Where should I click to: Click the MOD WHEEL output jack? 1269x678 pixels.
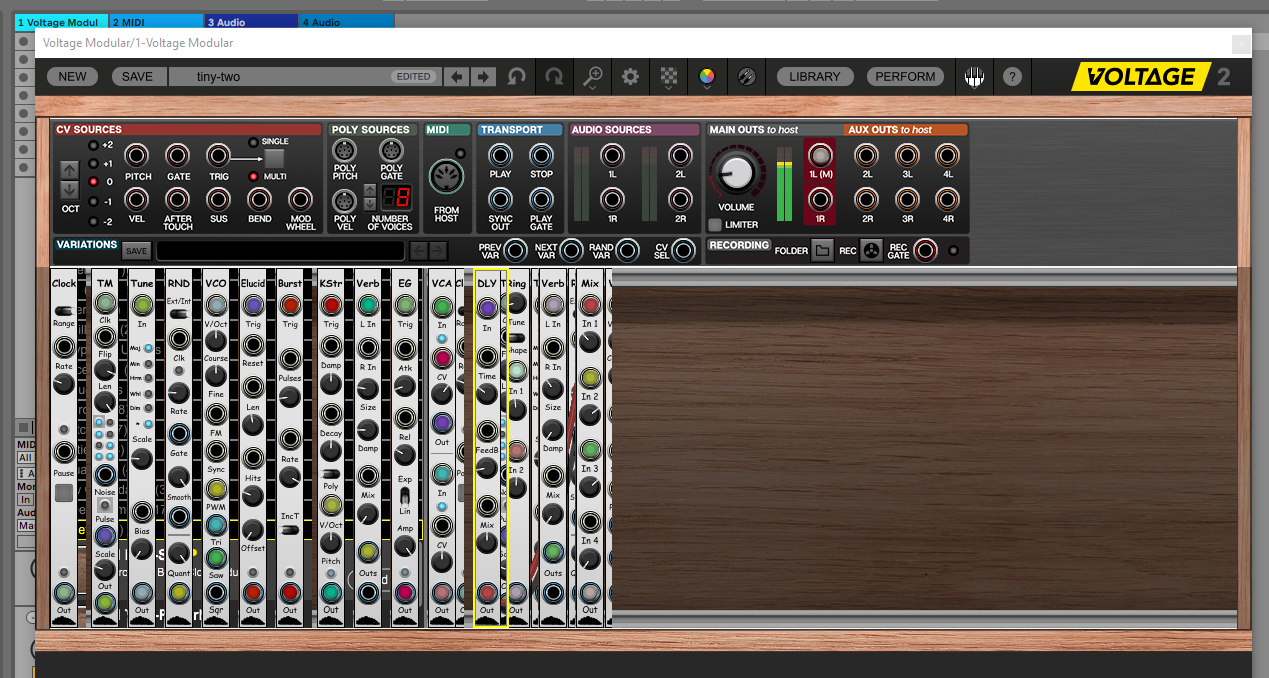pos(300,198)
